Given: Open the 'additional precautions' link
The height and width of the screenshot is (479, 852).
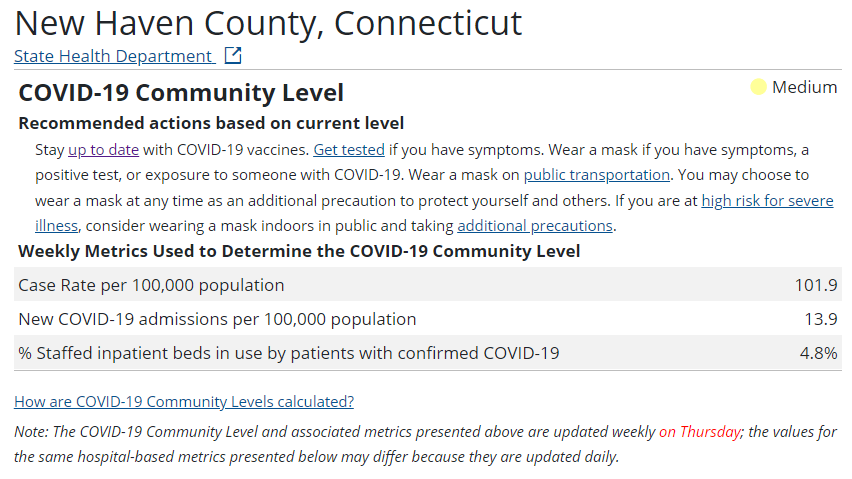Looking at the screenshot, I should pyautogui.click(x=535, y=225).
